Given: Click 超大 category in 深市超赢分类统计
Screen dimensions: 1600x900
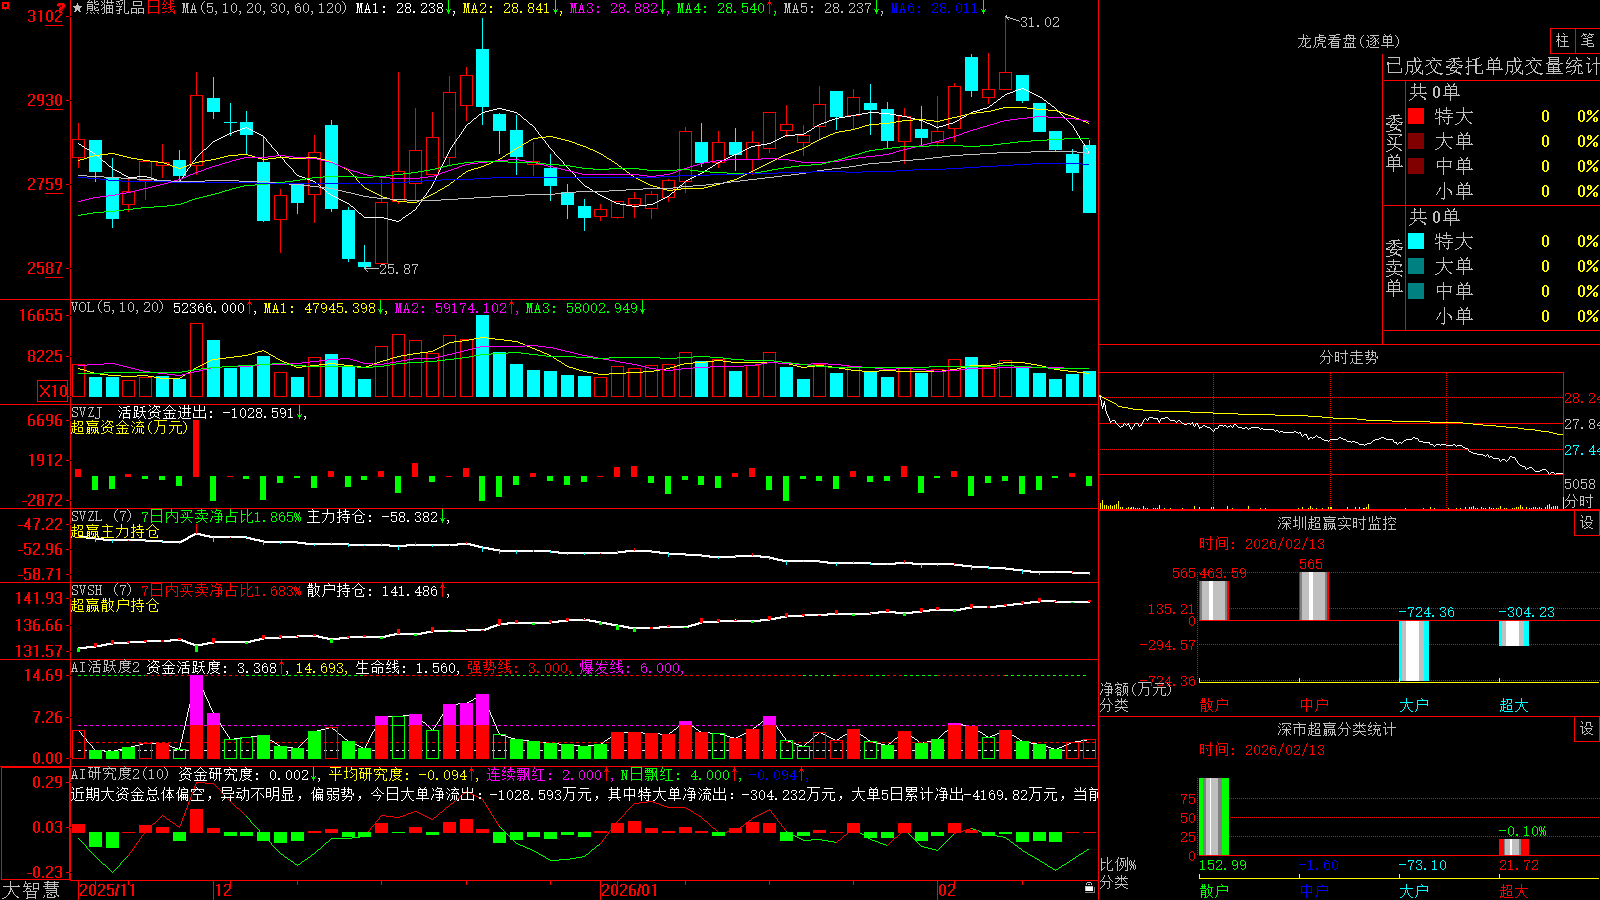Looking at the screenshot, I should pos(1514,890).
